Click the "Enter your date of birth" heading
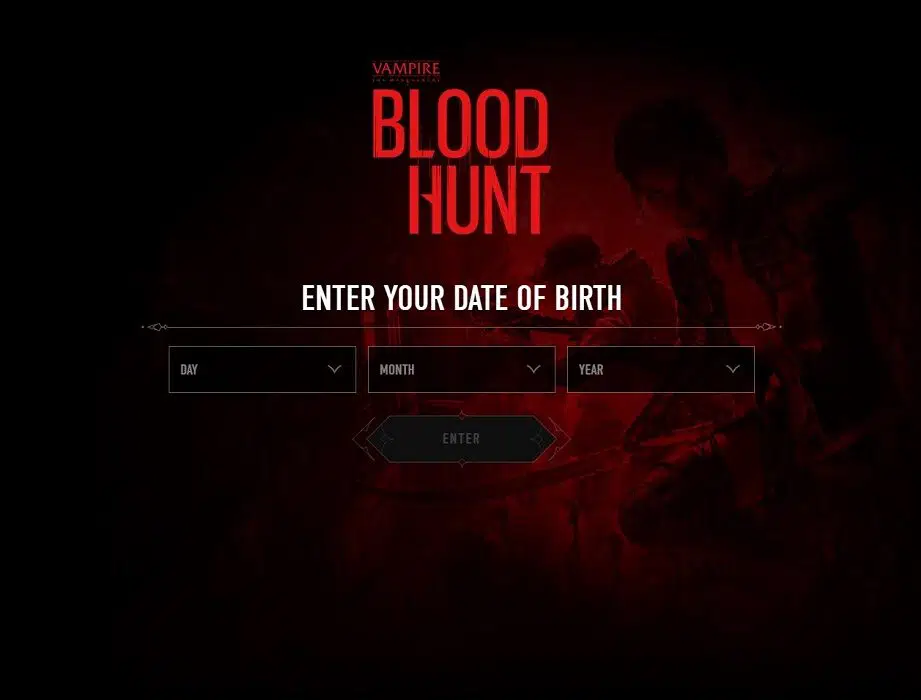Screen dimensions: 921x700 tap(462, 298)
